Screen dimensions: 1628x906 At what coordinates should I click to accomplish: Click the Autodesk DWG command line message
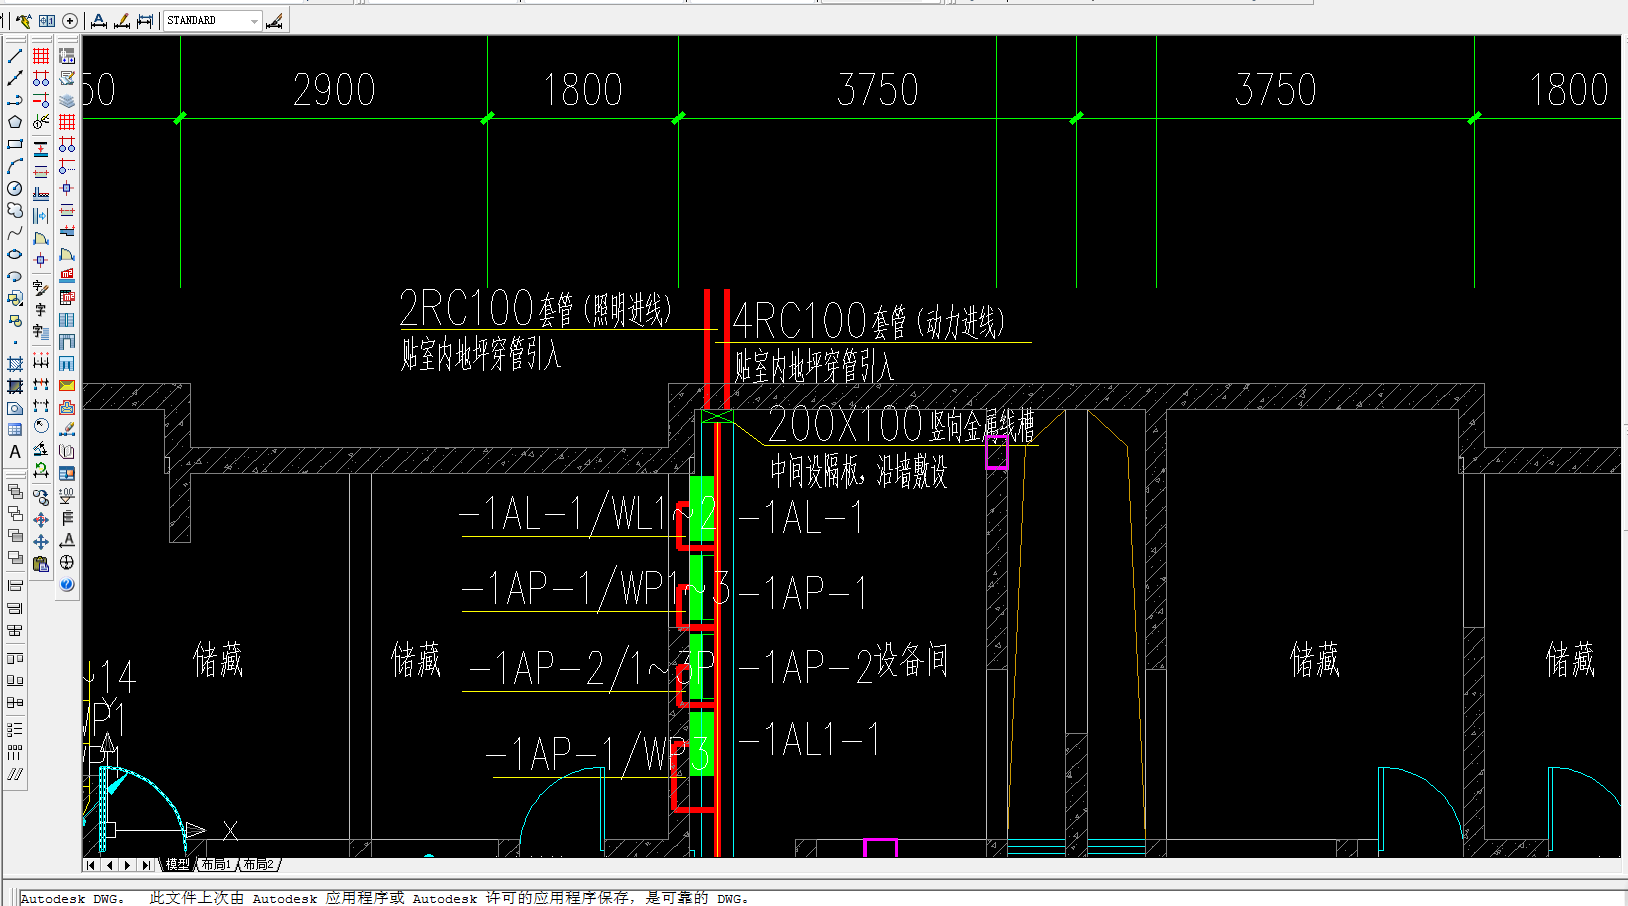click(384, 898)
